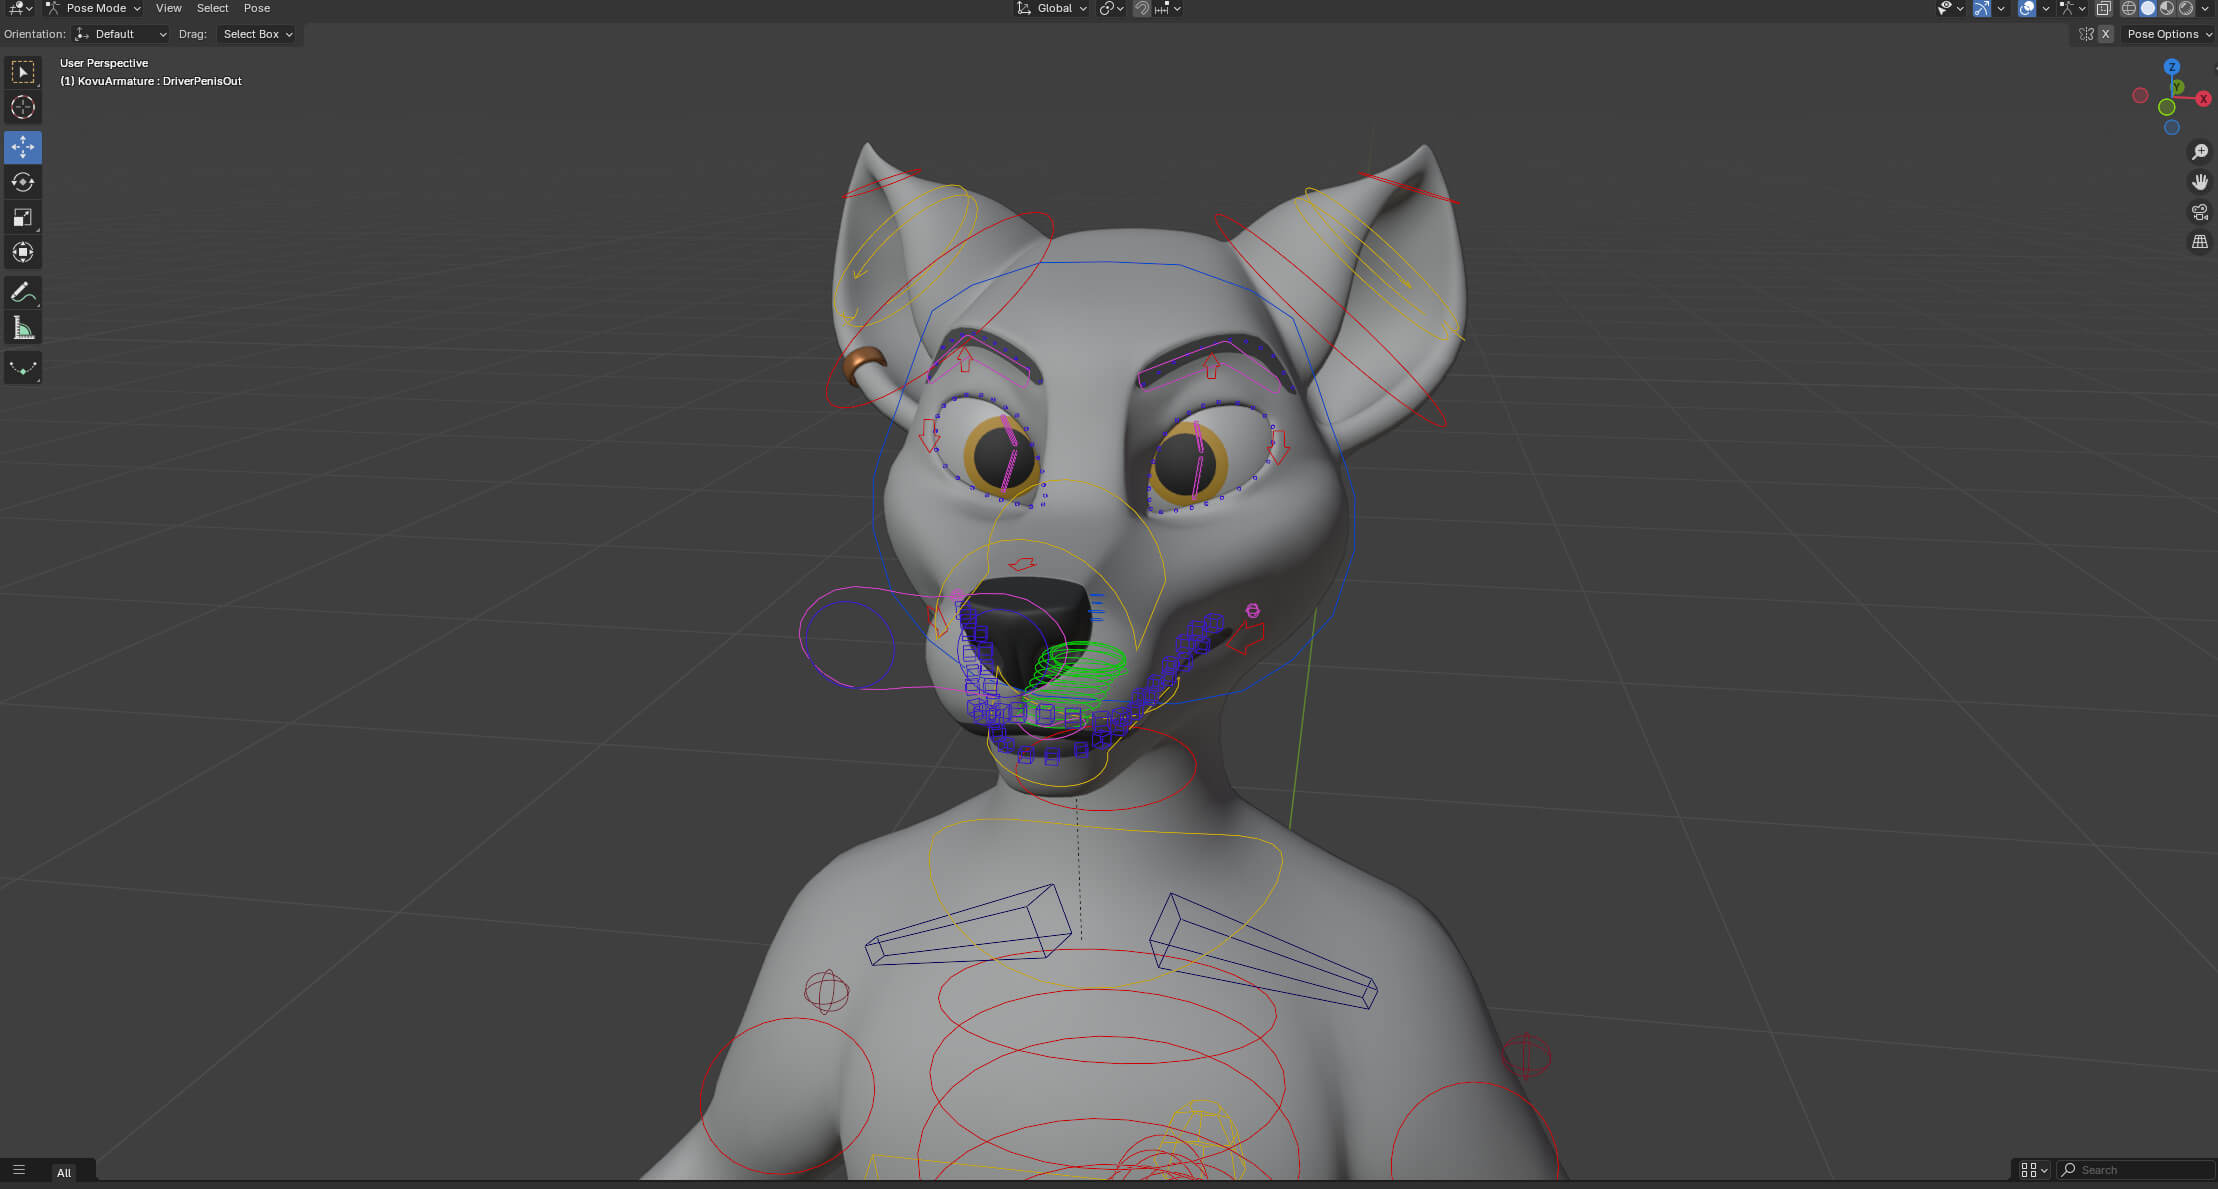
Task: Click the red X axis on gizmo
Action: pos(2203,99)
